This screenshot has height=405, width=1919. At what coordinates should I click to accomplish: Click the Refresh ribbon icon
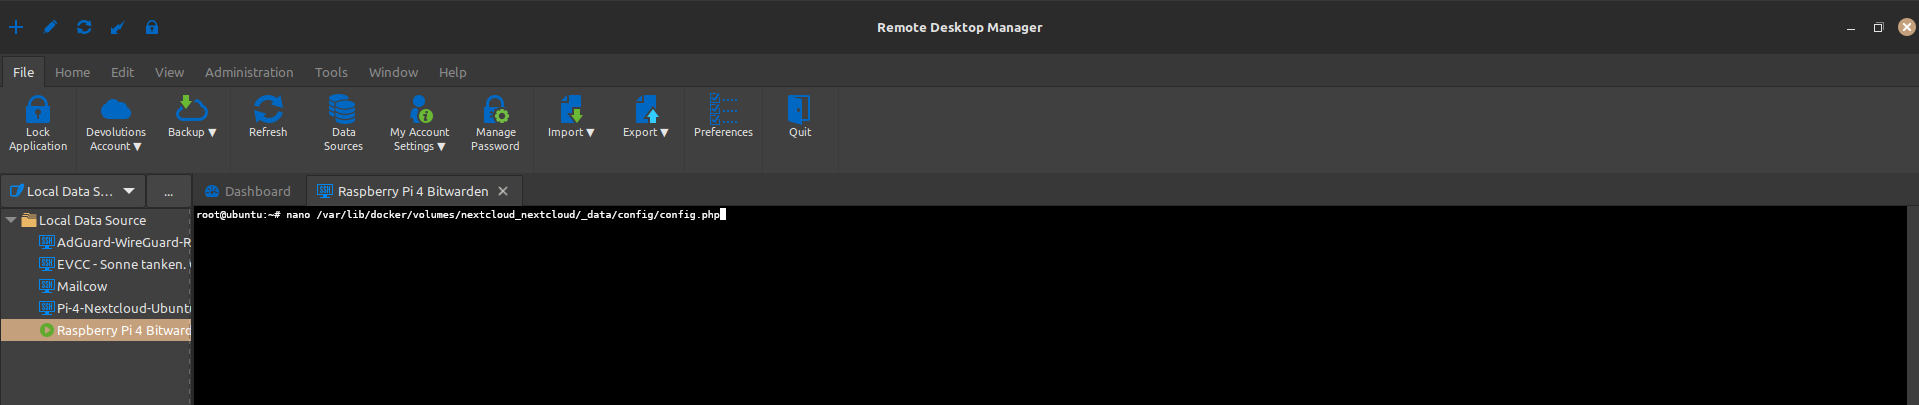(268, 110)
